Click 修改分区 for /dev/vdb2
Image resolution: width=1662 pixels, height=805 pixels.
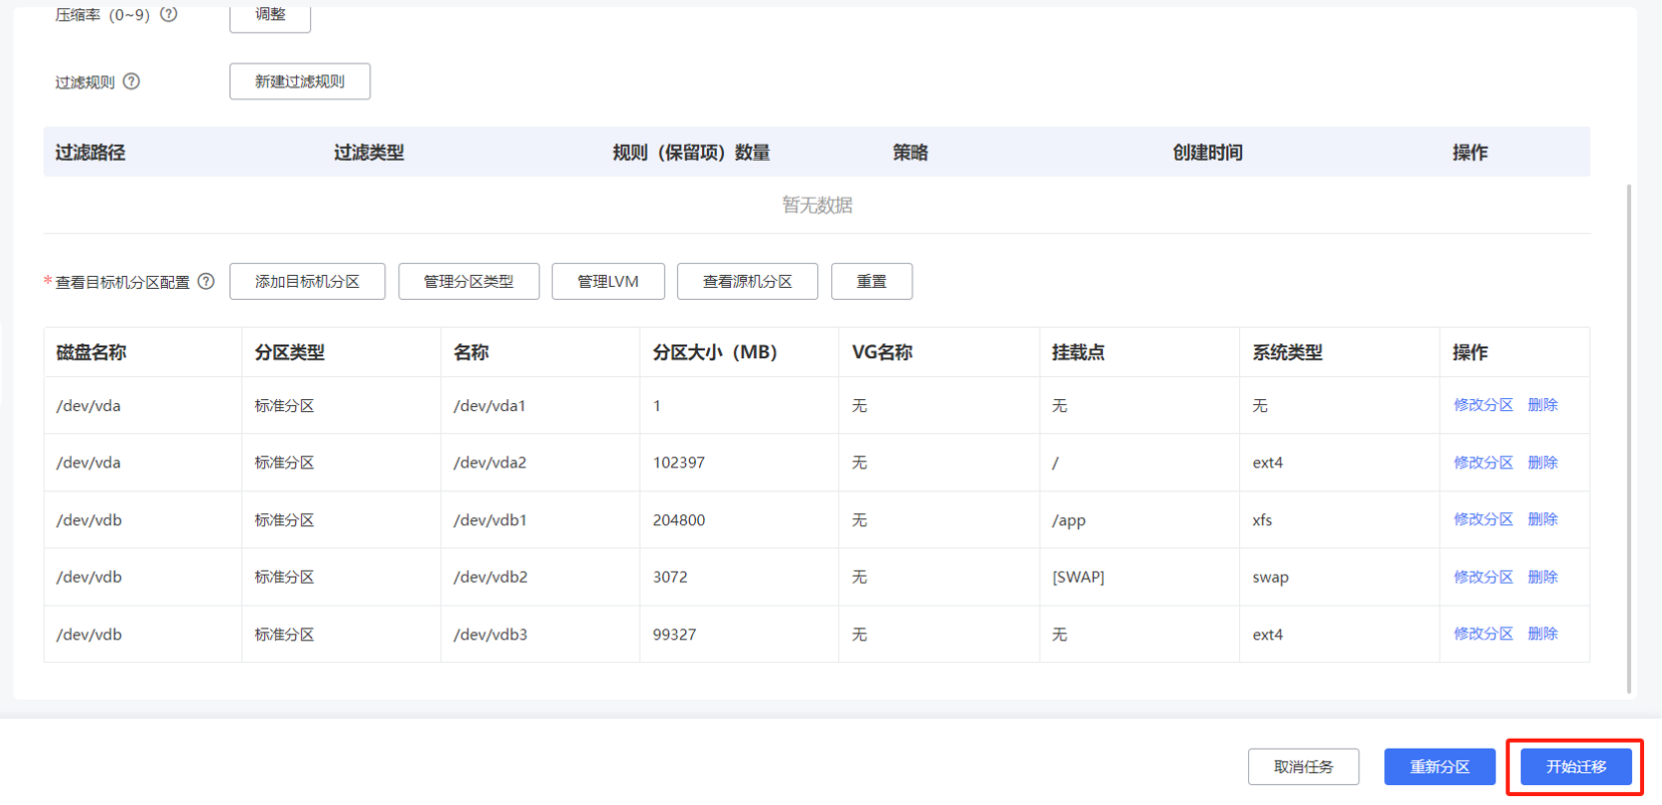pyautogui.click(x=1483, y=577)
